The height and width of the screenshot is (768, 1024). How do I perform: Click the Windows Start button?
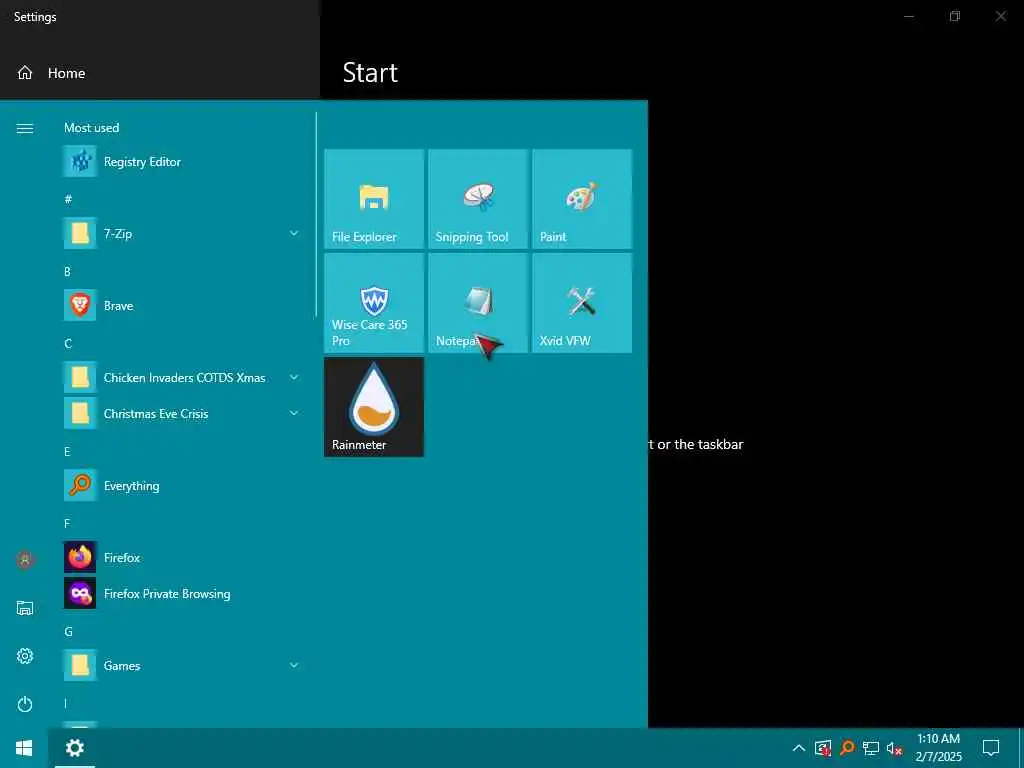pos(24,748)
